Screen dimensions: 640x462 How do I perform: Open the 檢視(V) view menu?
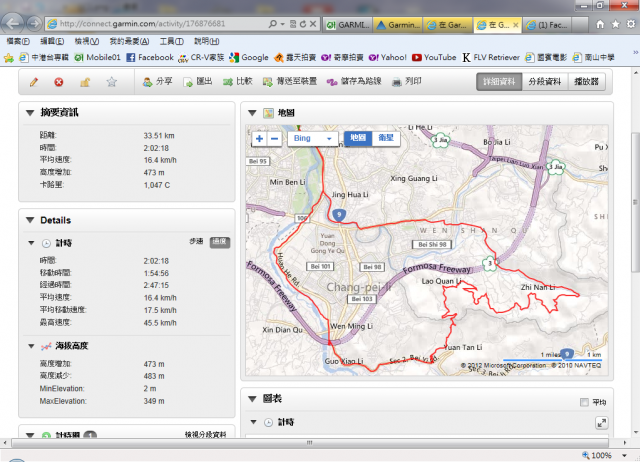pos(87,41)
